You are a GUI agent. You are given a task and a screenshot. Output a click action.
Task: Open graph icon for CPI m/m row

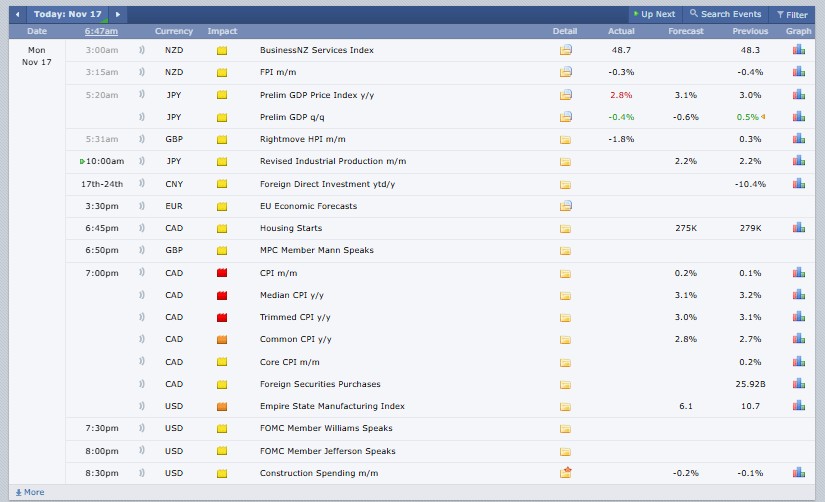coord(798,273)
